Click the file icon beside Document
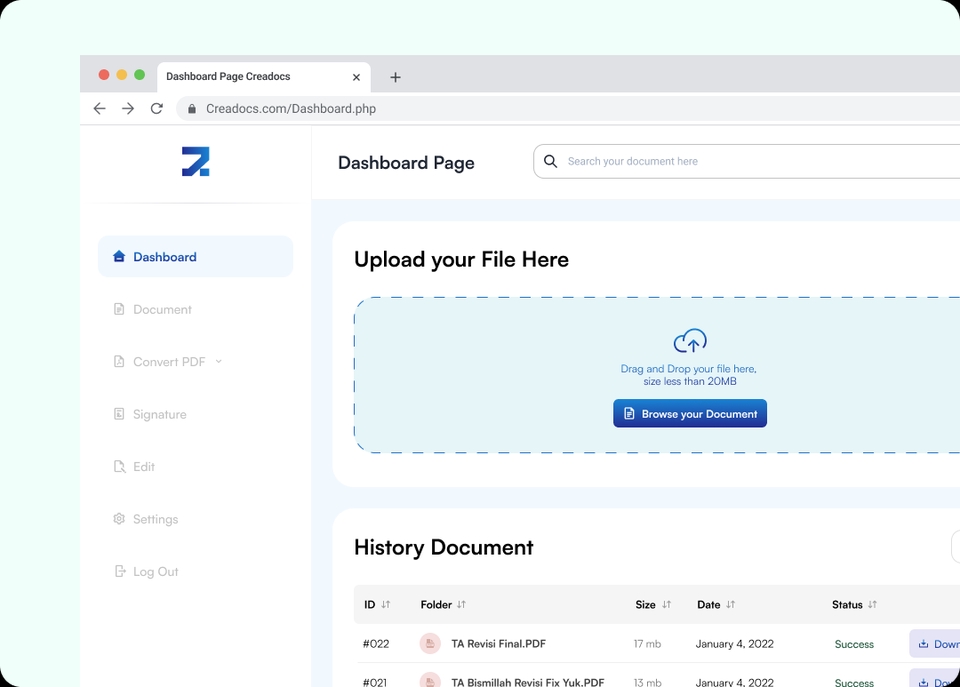Viewport: 960px width, 687px height. pyautogui.click(x=119, y=309)
